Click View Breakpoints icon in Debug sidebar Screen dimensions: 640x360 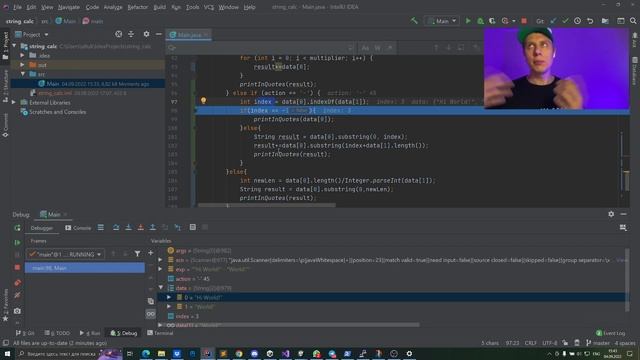click(x=17, y=282)
